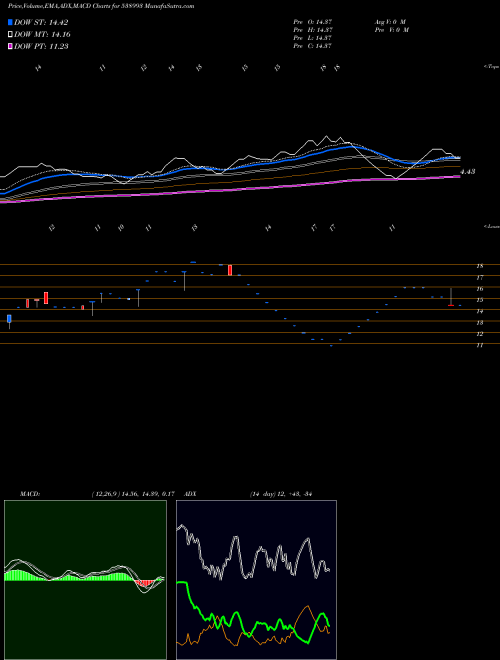Click the ADX '(14 day) 12, +43, -34' text
This screenshot has width=500, height=660.
[x=280, y=494]
